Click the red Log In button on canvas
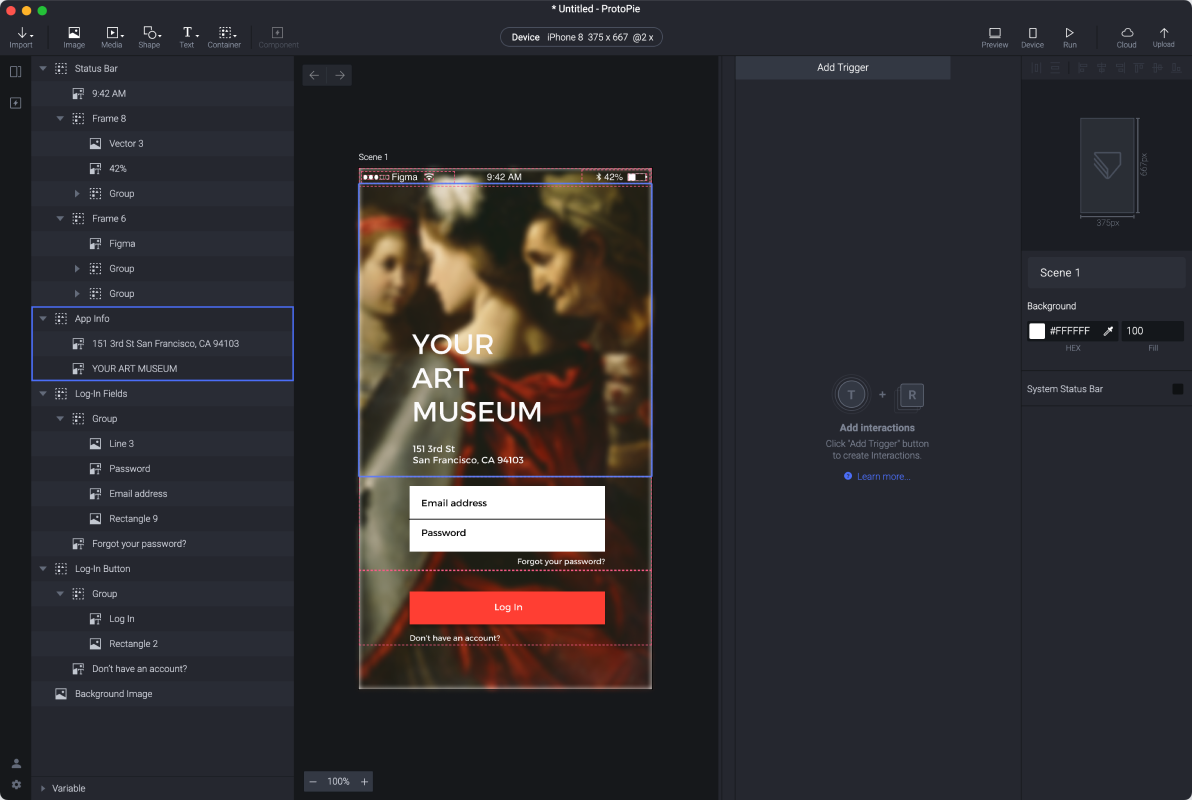The width and height of the screenshot is (1192, 800). point(507,608)
